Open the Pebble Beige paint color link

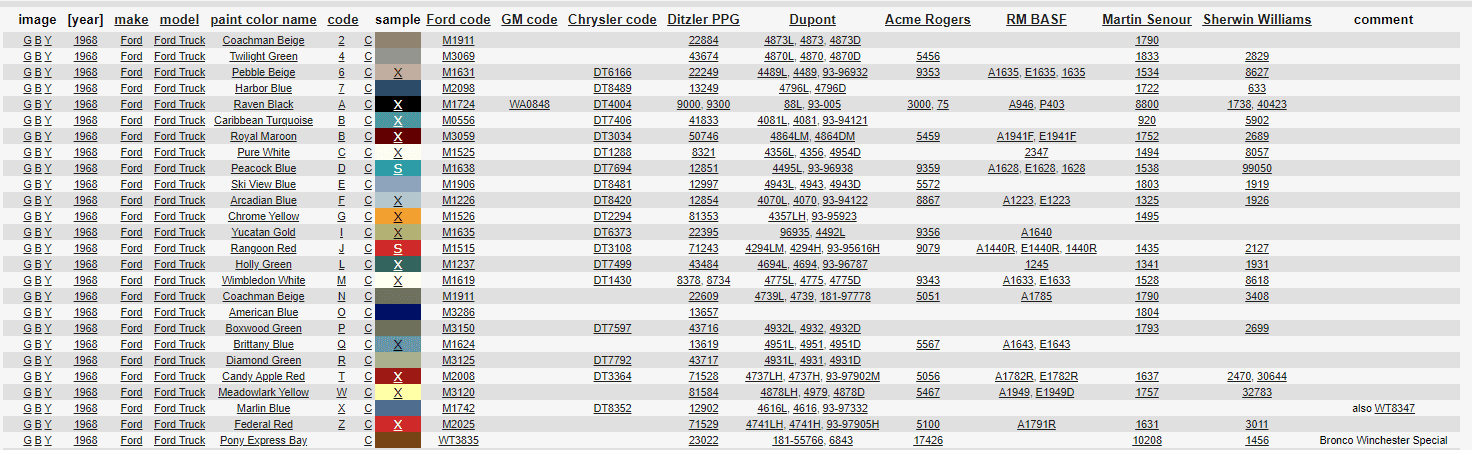point(263,73)
